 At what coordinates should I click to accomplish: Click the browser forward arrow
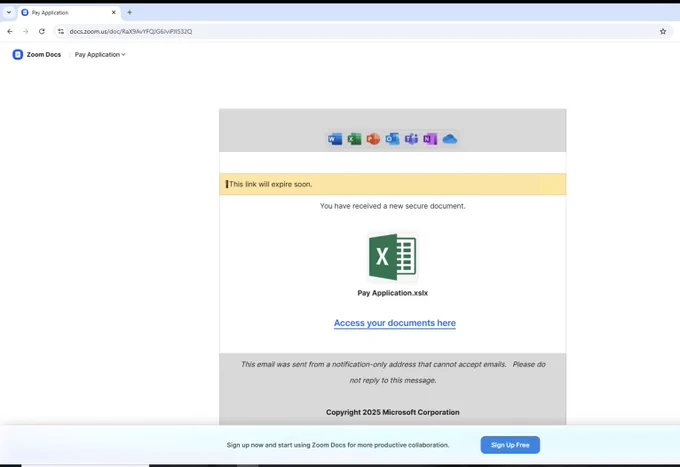pyautogui.click(x=26, y=31)
